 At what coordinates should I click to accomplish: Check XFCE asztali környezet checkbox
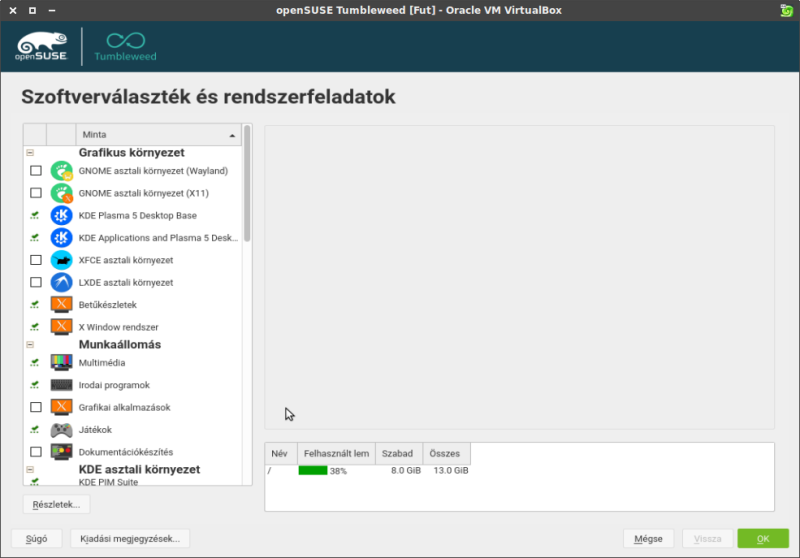pos(36,260)
